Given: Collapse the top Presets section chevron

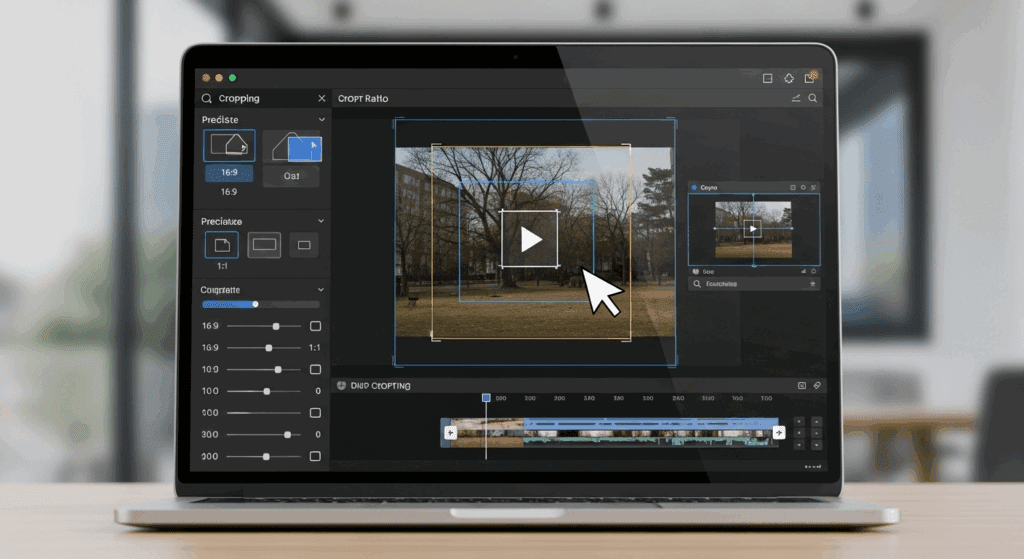Looking at the screenshot, I should [x=321, y=120].
